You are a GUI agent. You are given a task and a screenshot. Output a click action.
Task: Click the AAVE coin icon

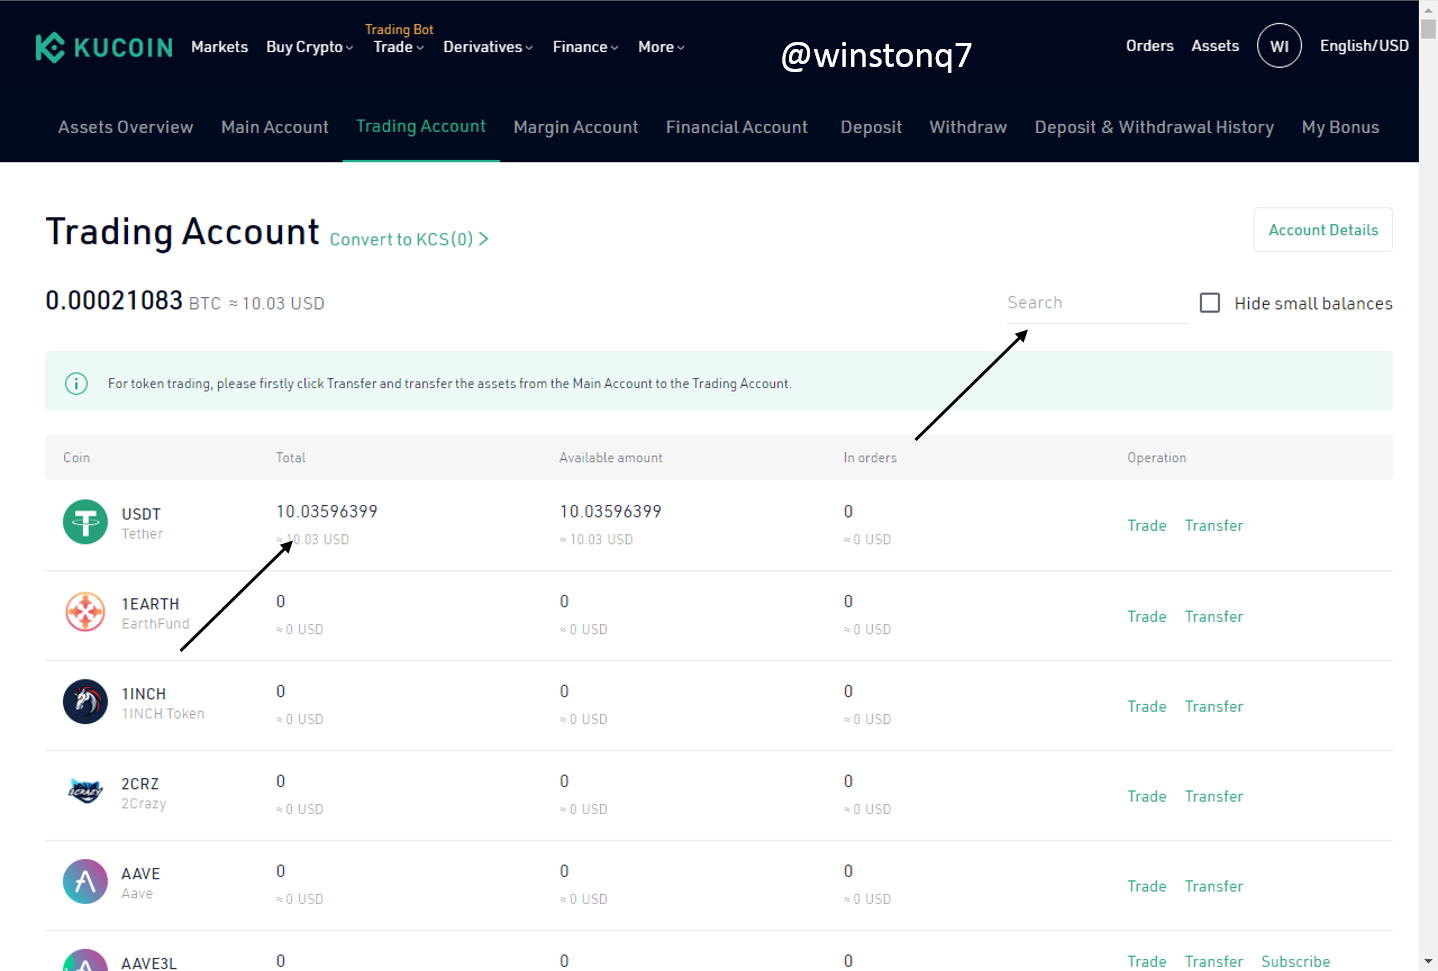(x=85, y=882)
